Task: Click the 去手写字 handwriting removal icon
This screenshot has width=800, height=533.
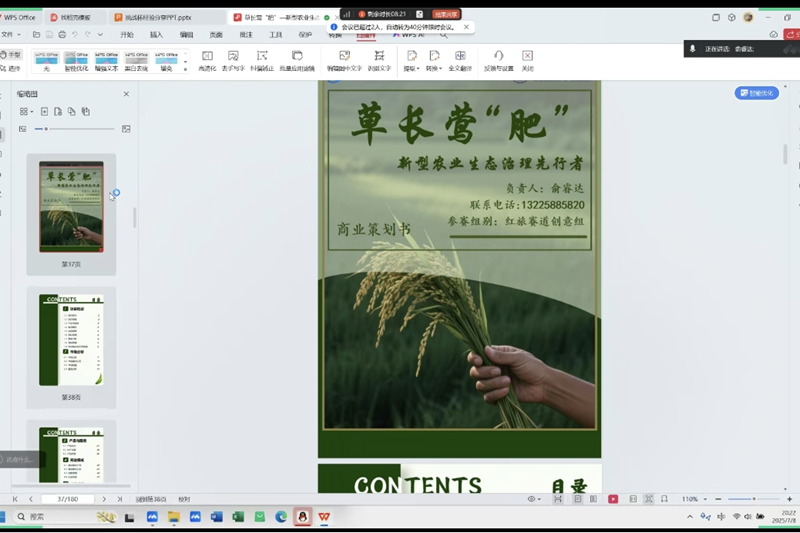Action: (x=233, y=60)
